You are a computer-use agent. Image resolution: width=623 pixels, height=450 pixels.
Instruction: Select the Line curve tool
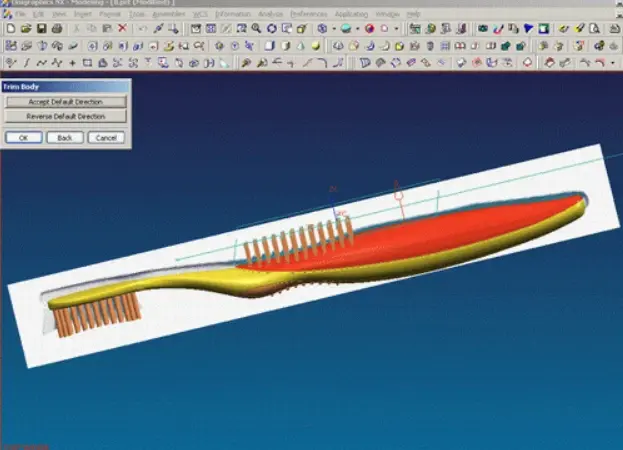(x=27, y=63)
